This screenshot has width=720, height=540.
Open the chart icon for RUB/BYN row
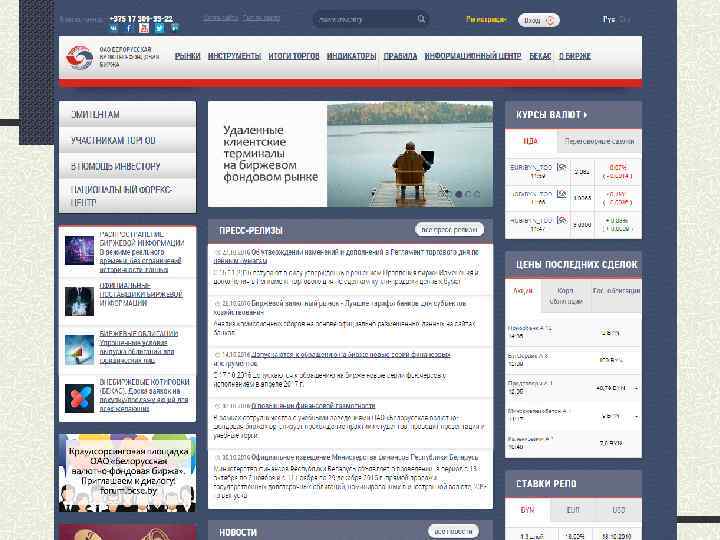(562, 220)
